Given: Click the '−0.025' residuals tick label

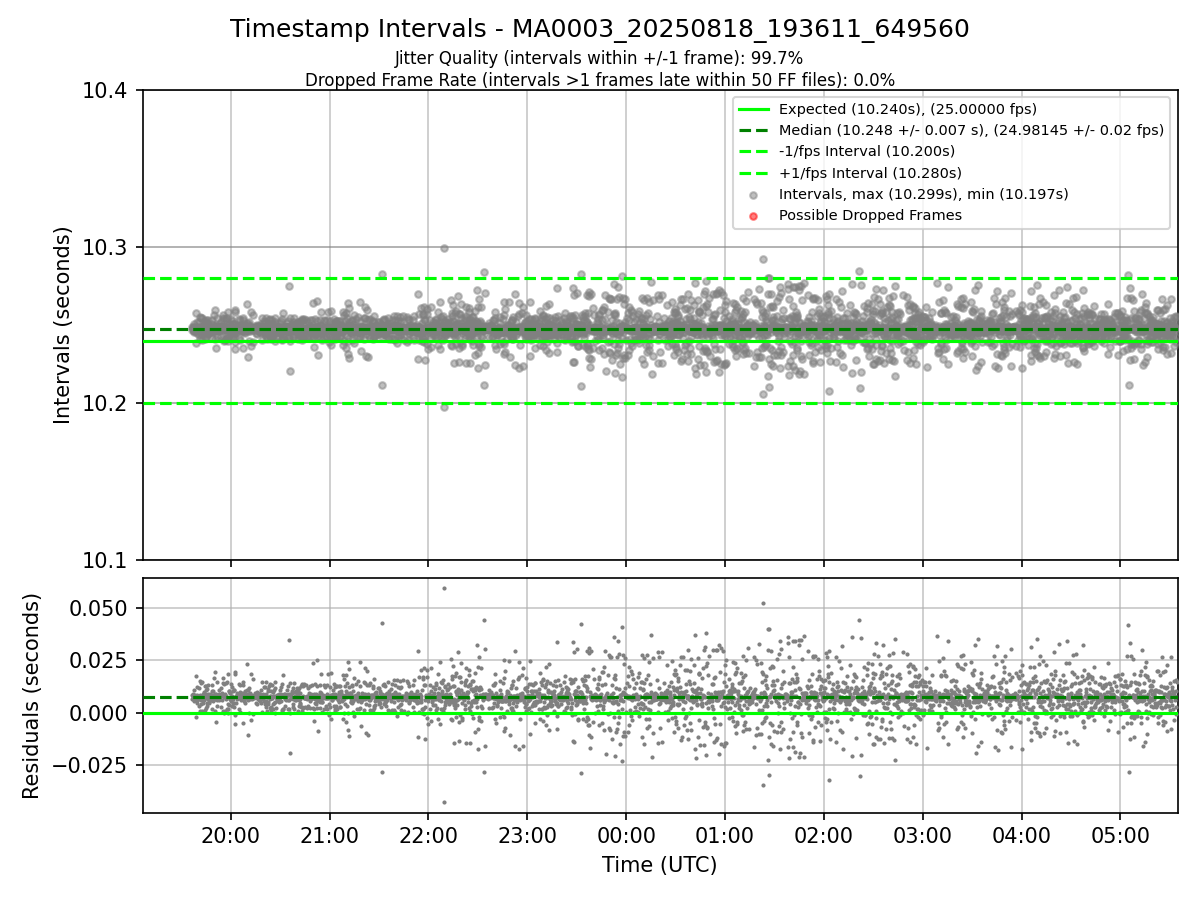Looking at the screenshot, I should 92,766.
